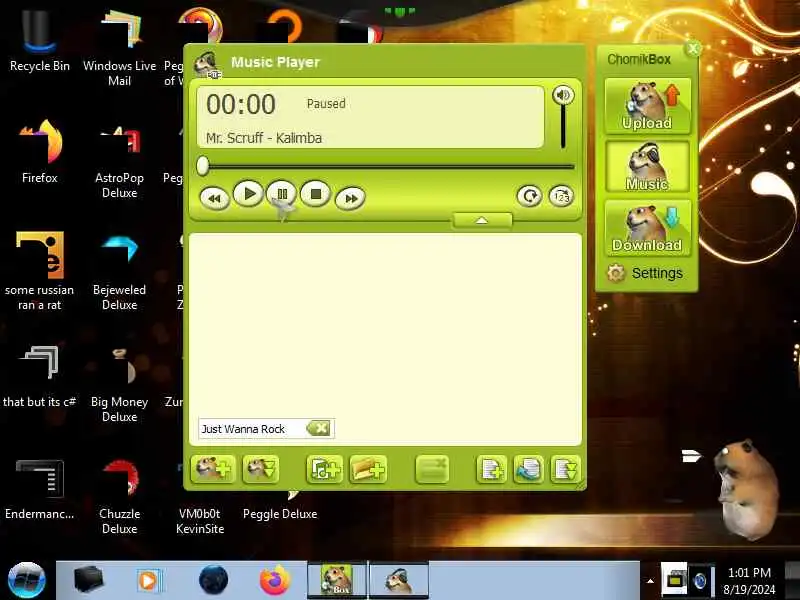The image size is (800, 600).
Task: Click the hamster plus add icon
Action: pos(213,468)
